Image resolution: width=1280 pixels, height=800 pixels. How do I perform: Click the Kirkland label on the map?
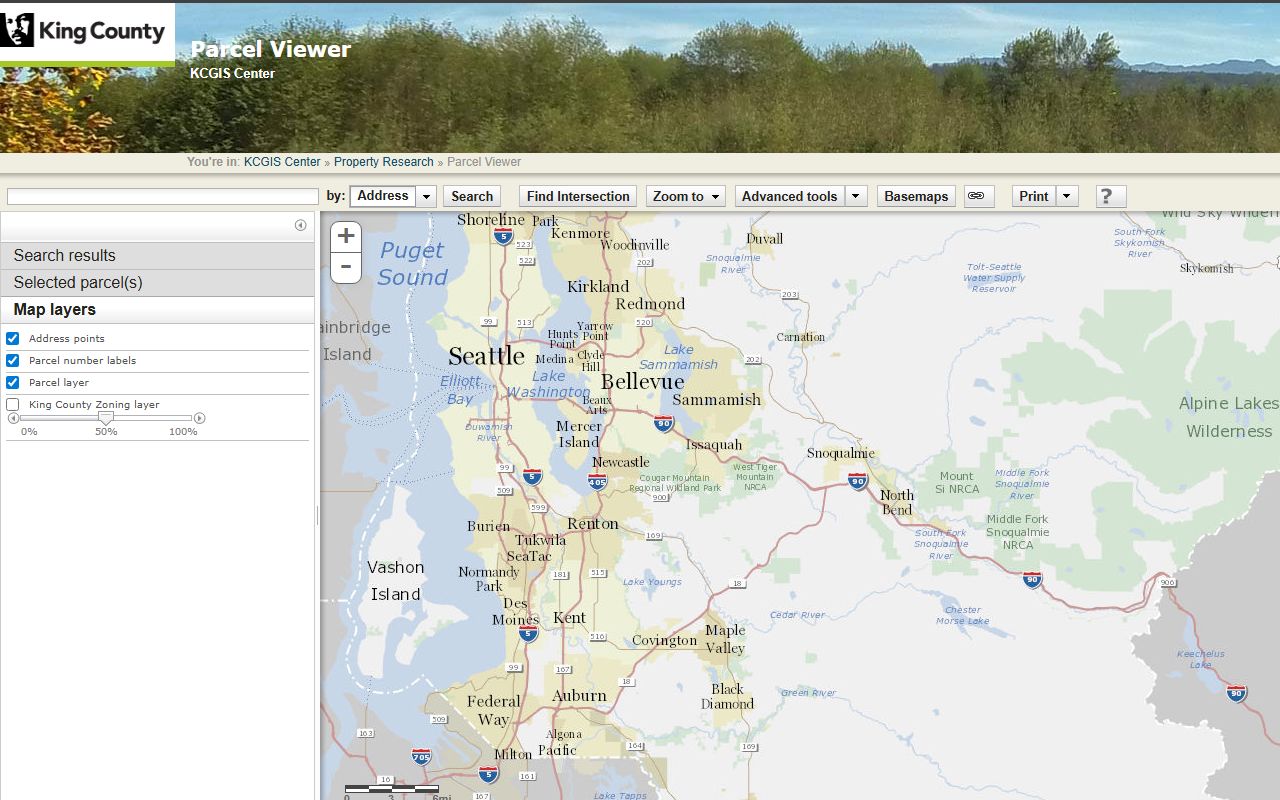click(x=598, y=286)
